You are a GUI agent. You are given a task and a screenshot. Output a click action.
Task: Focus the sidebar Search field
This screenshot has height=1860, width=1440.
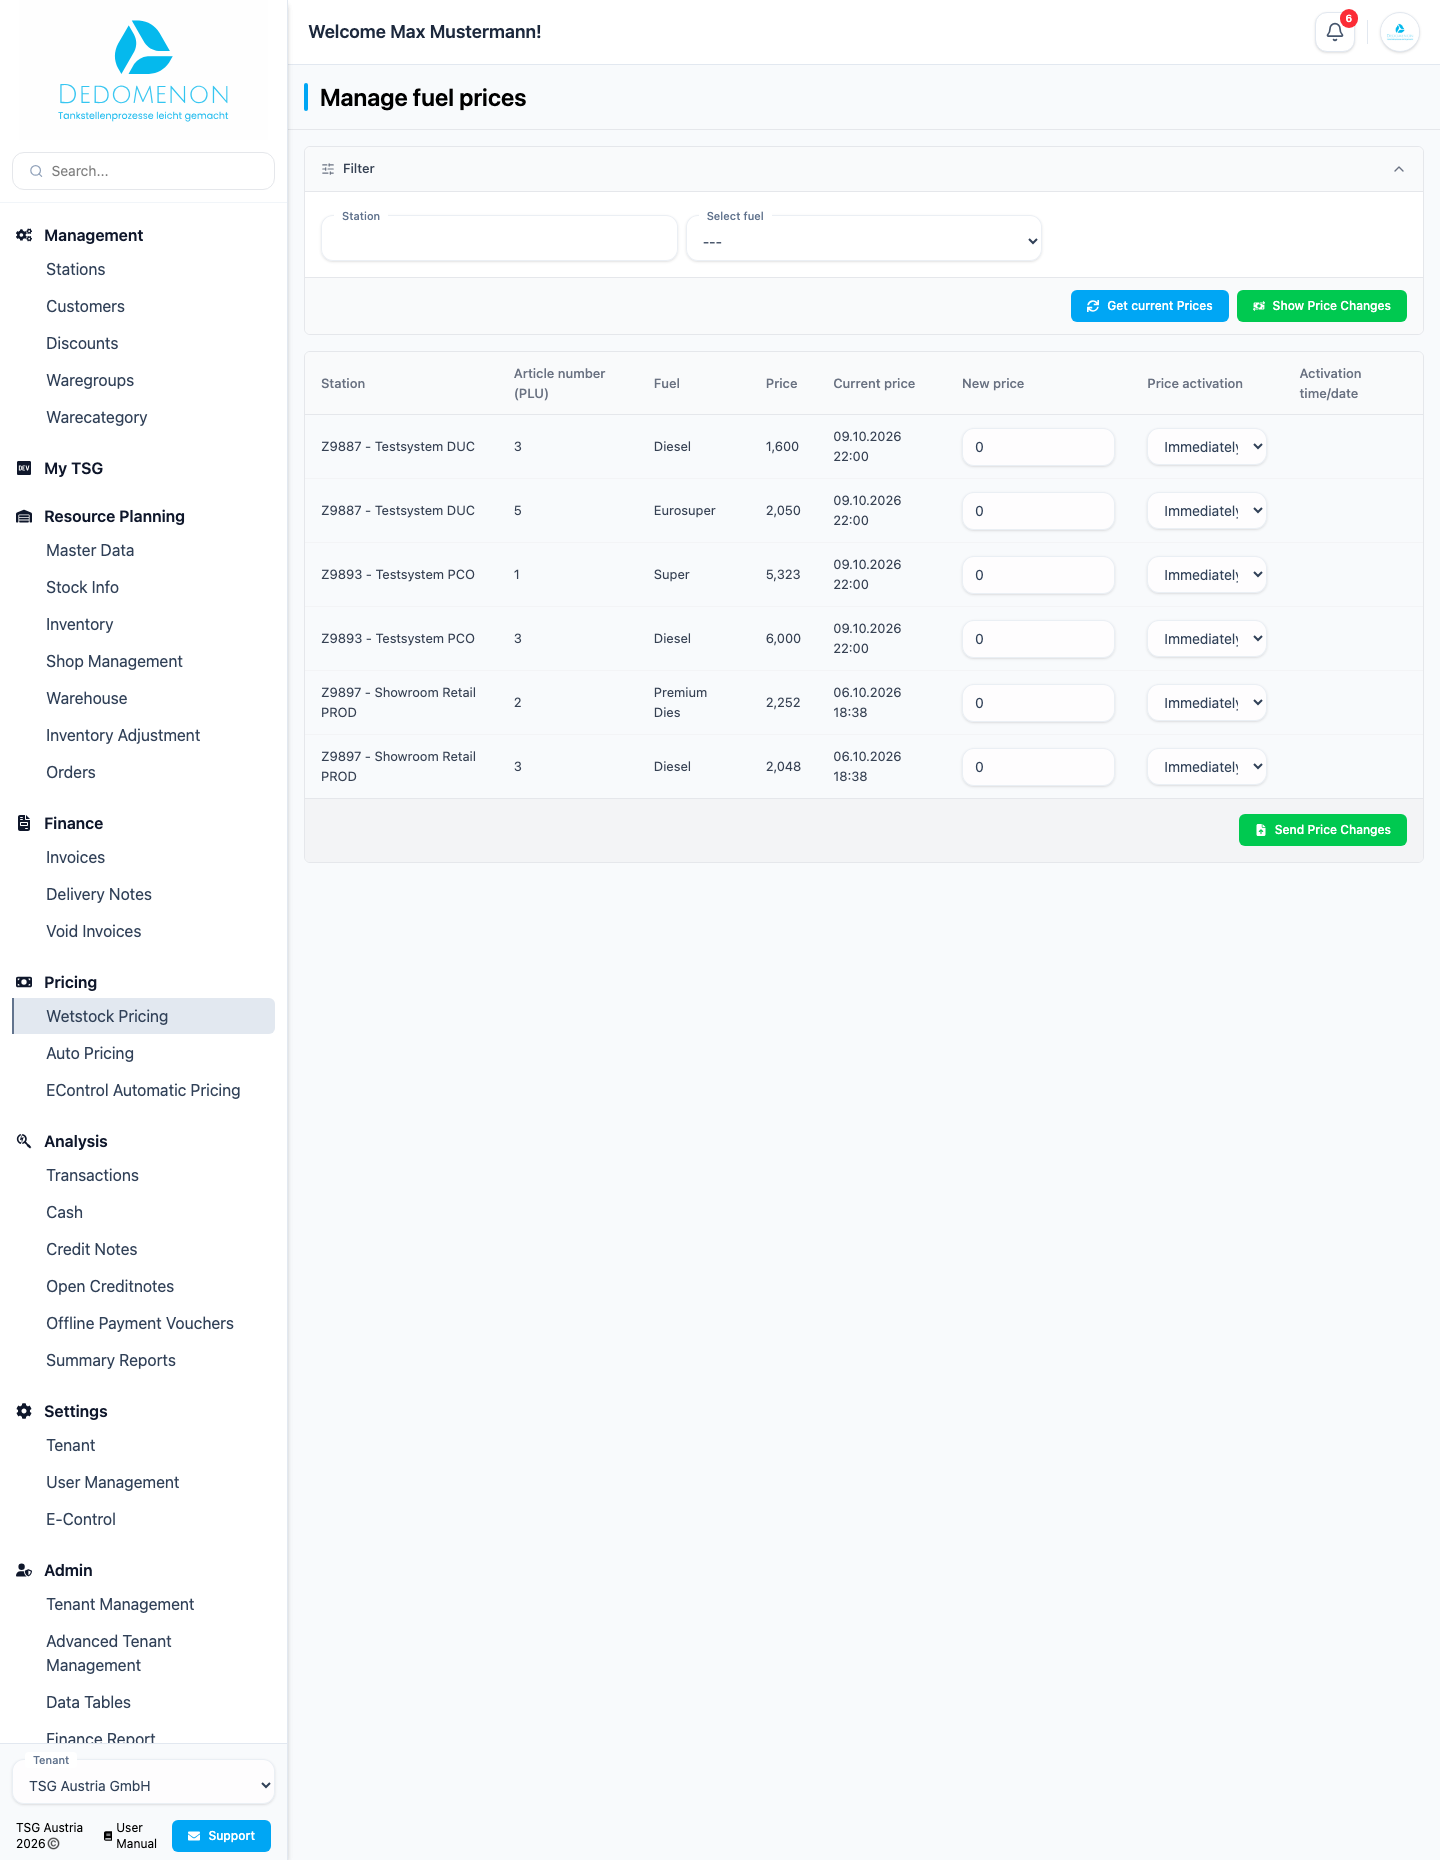click(x=143, y=171)
